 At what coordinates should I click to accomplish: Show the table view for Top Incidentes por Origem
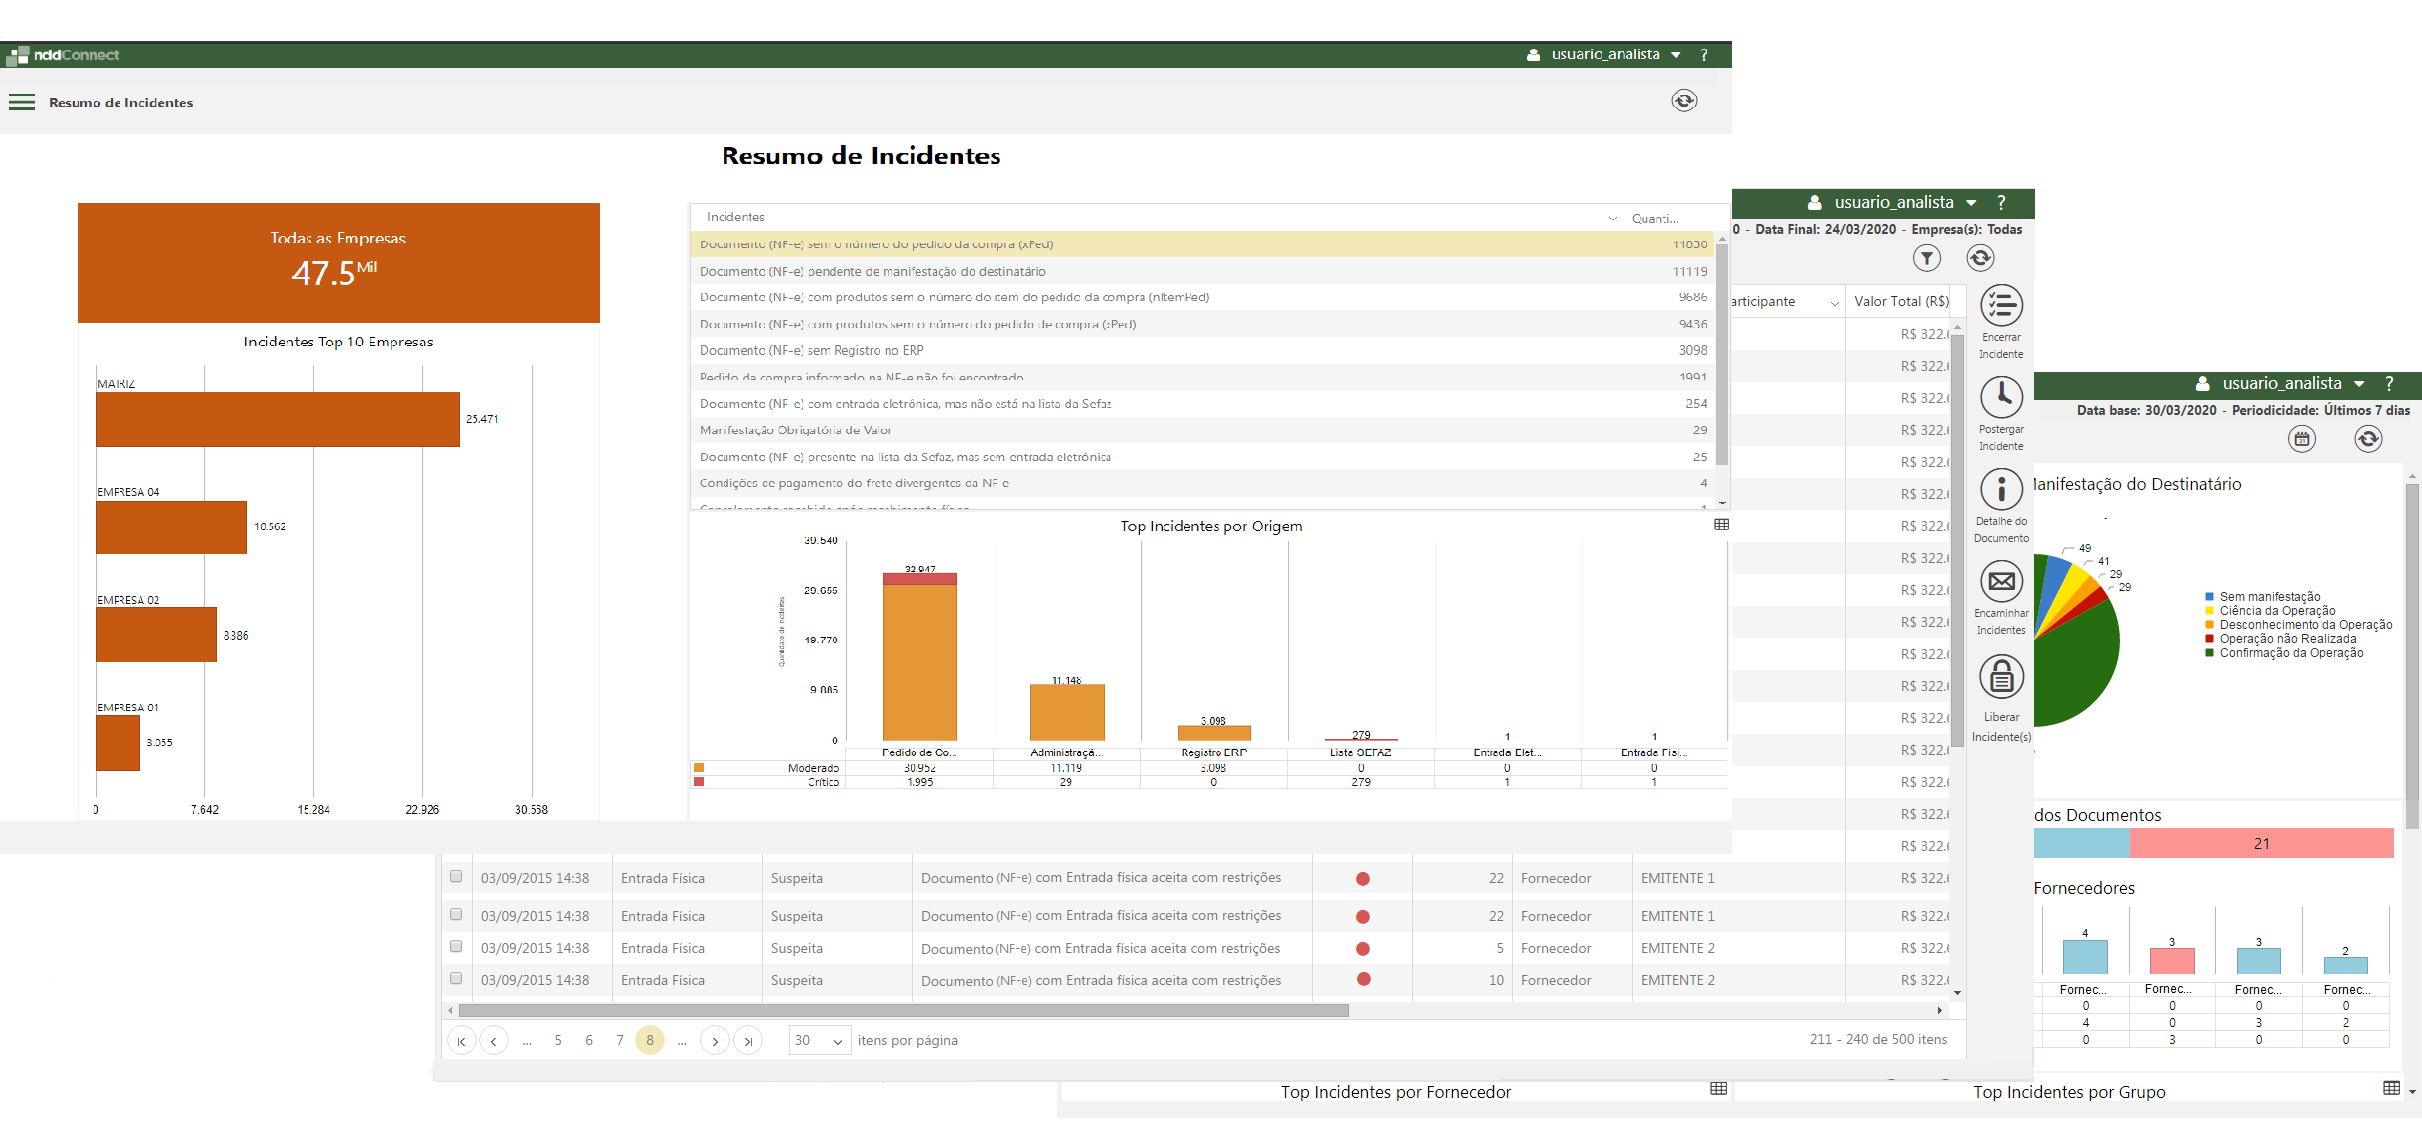pos(1721,525)
